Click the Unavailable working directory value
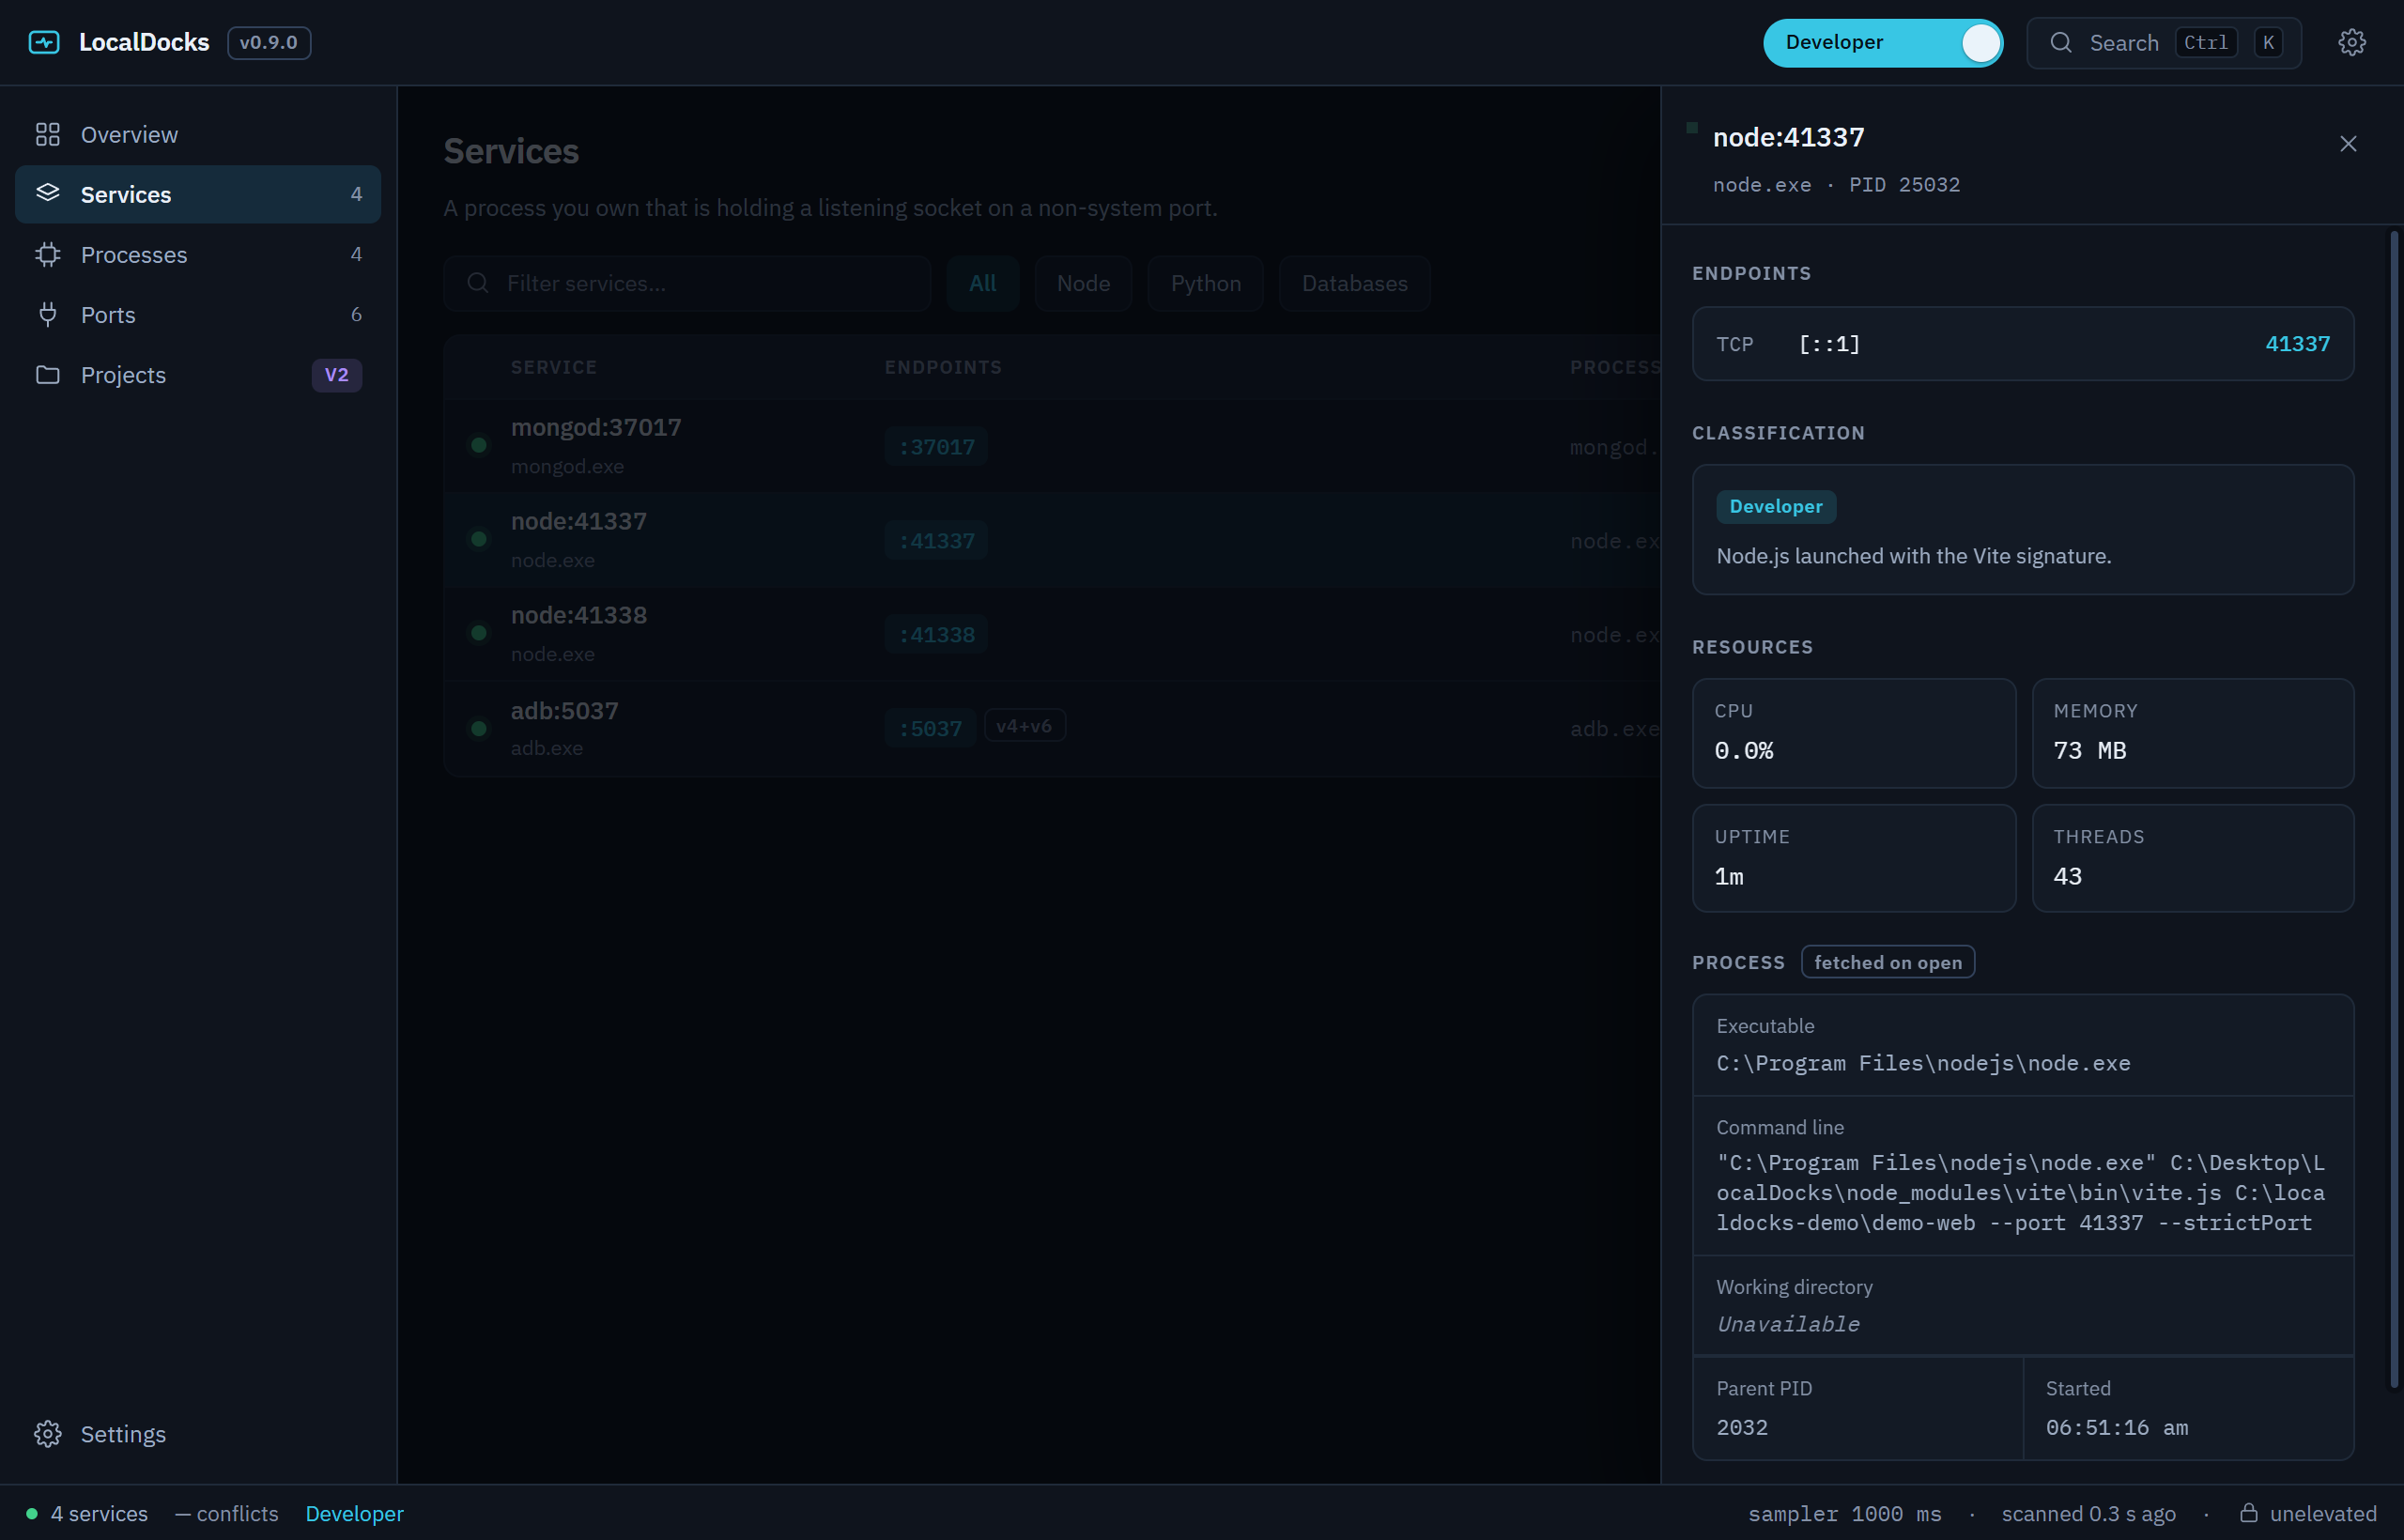 (1787, 1324)
